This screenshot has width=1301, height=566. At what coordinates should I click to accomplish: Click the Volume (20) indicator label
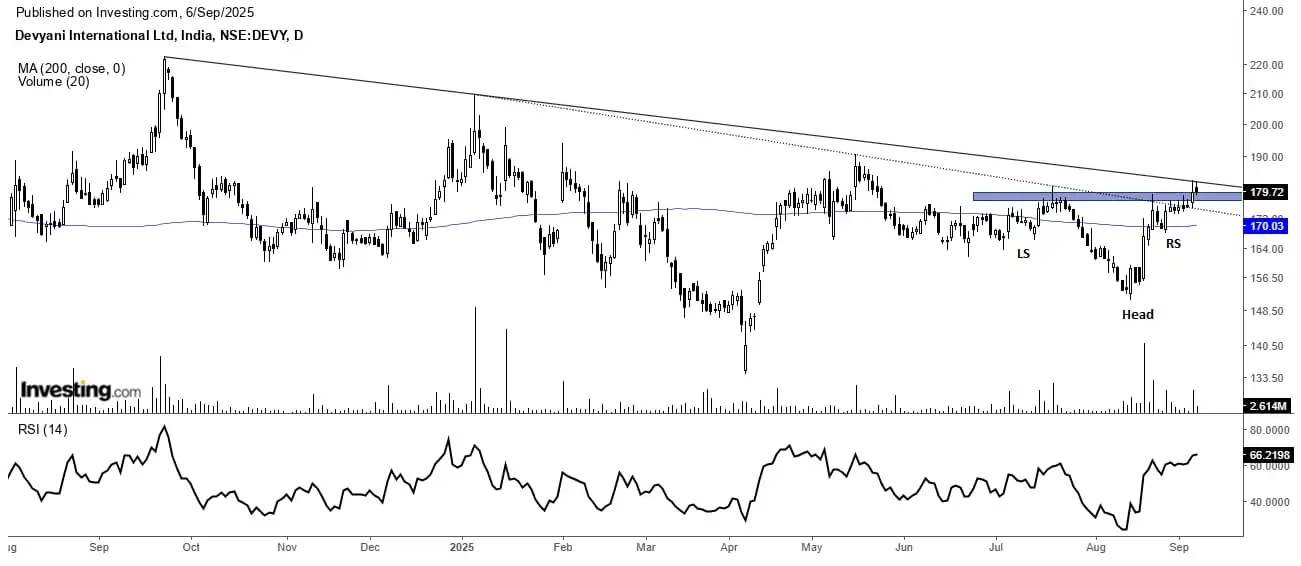coord(53,82)
